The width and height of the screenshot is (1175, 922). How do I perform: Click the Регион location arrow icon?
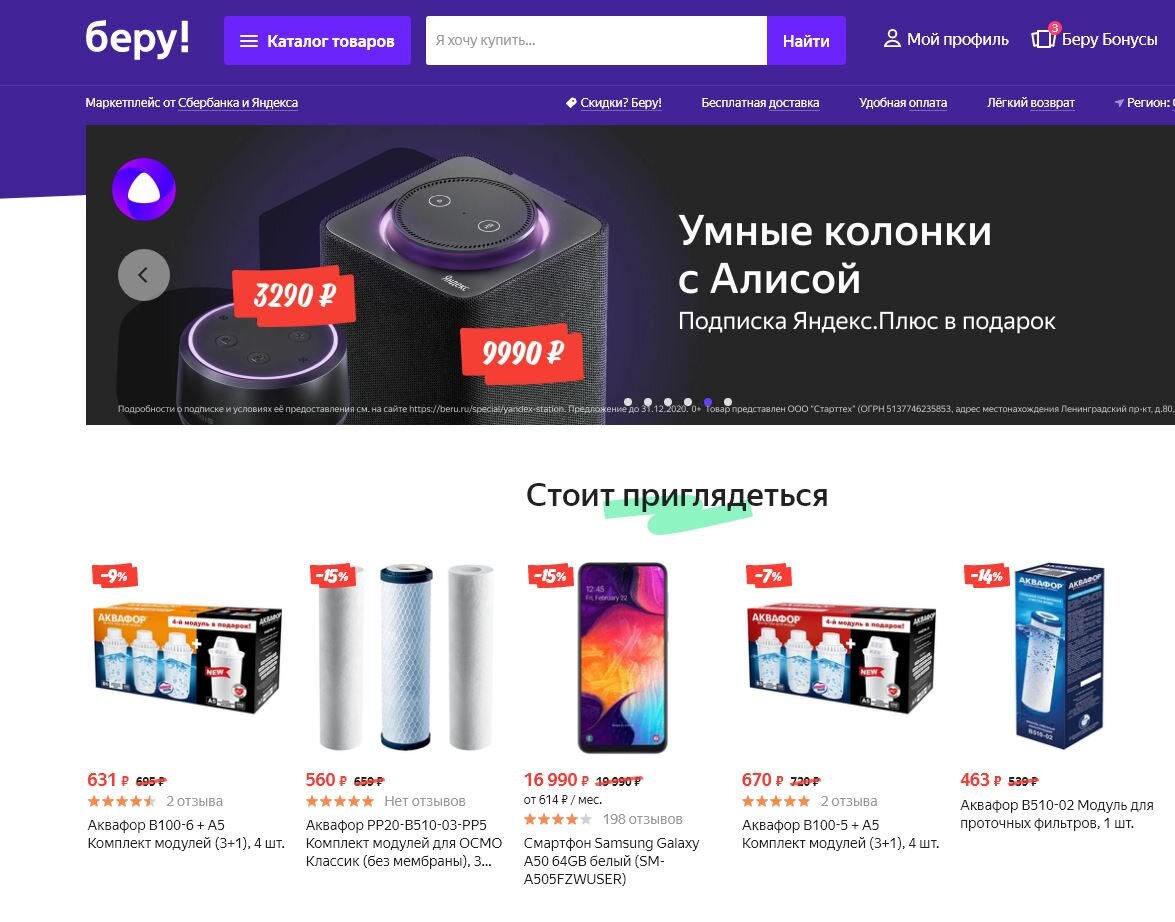[x=1119, y=103]
